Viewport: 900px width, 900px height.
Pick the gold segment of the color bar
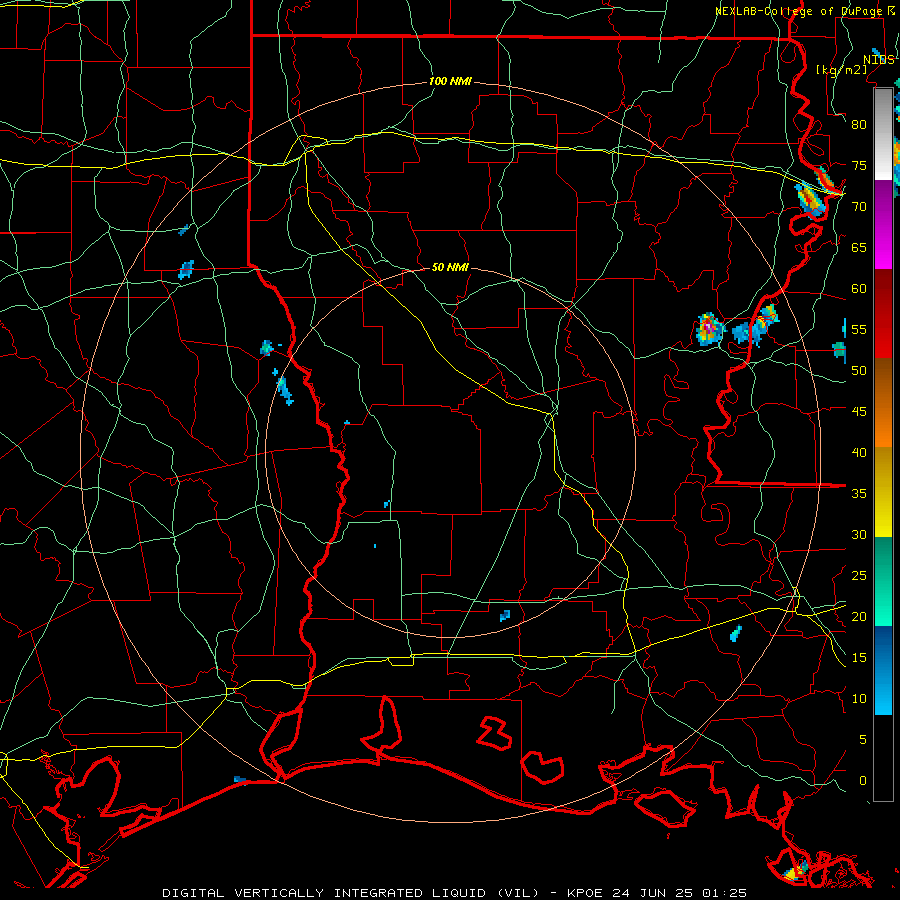(883, 492)
